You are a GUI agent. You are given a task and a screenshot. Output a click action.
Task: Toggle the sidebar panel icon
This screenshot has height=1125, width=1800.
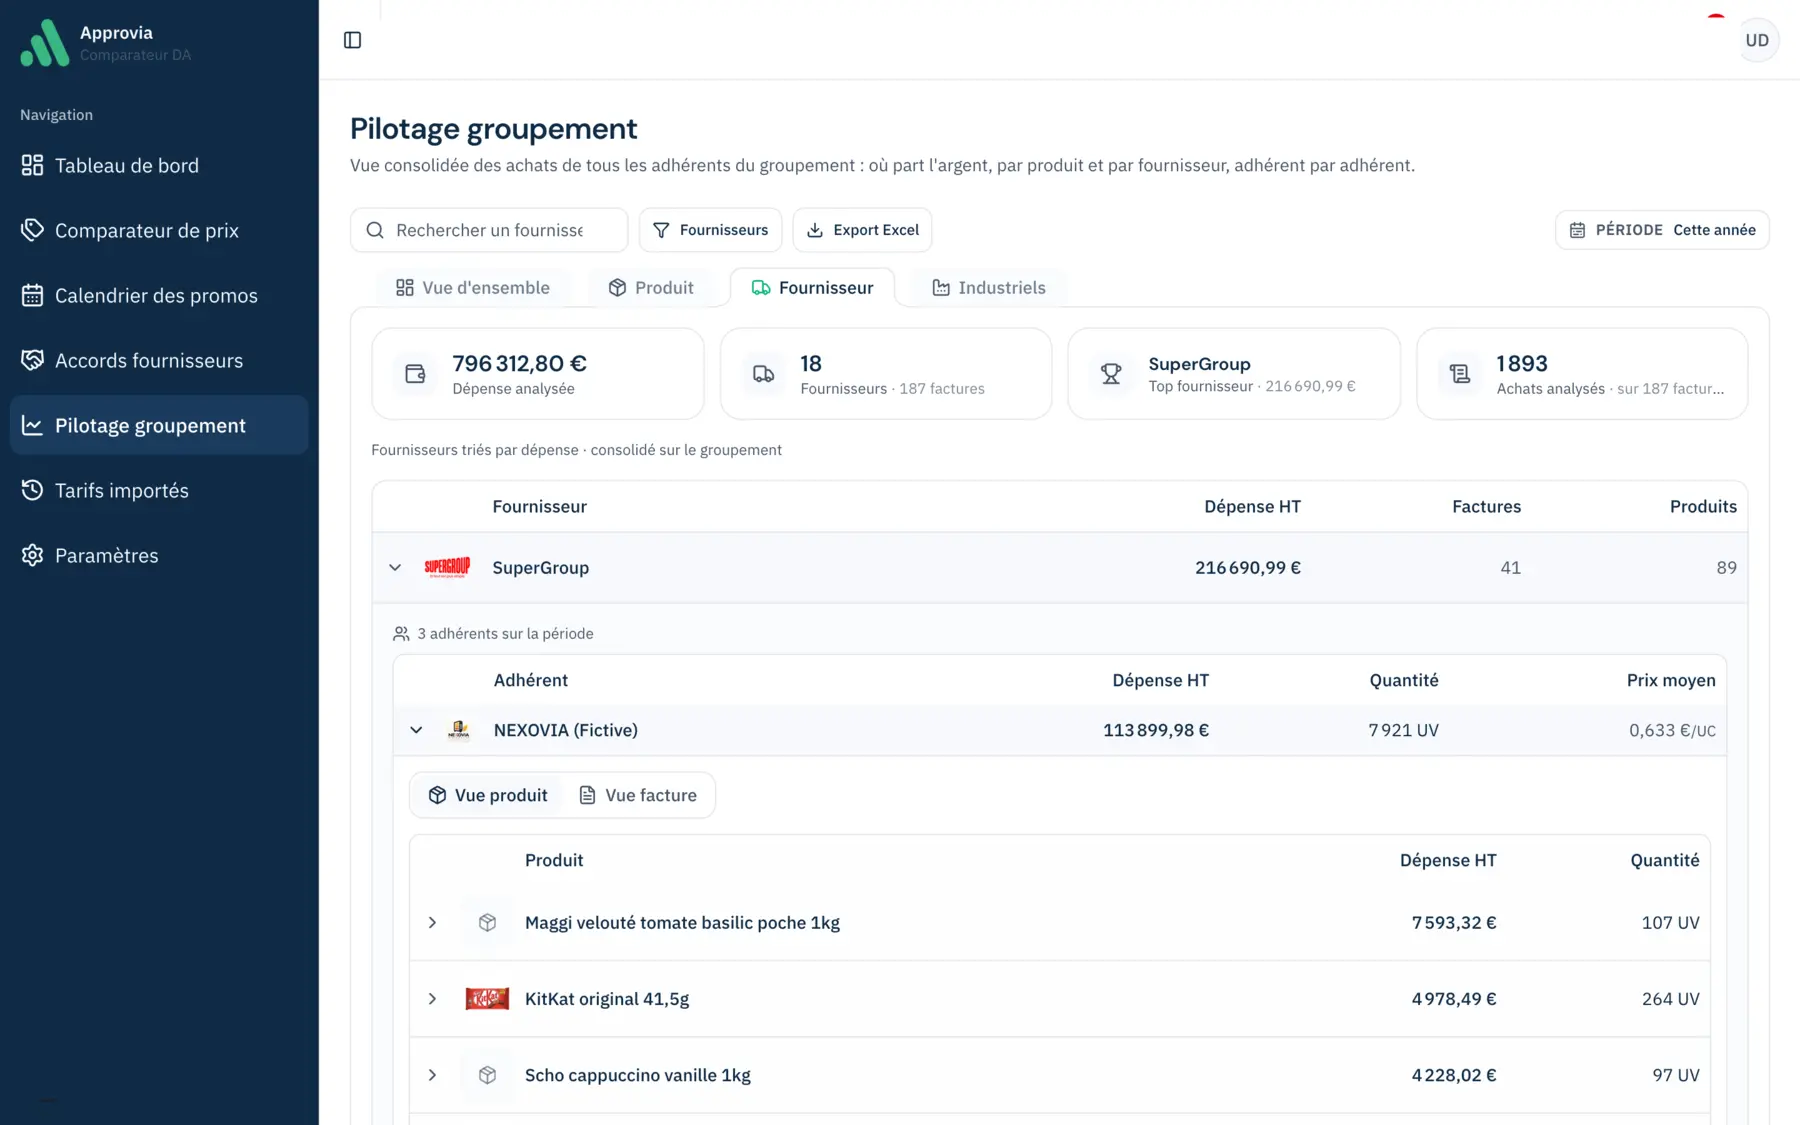coord(352,40)
